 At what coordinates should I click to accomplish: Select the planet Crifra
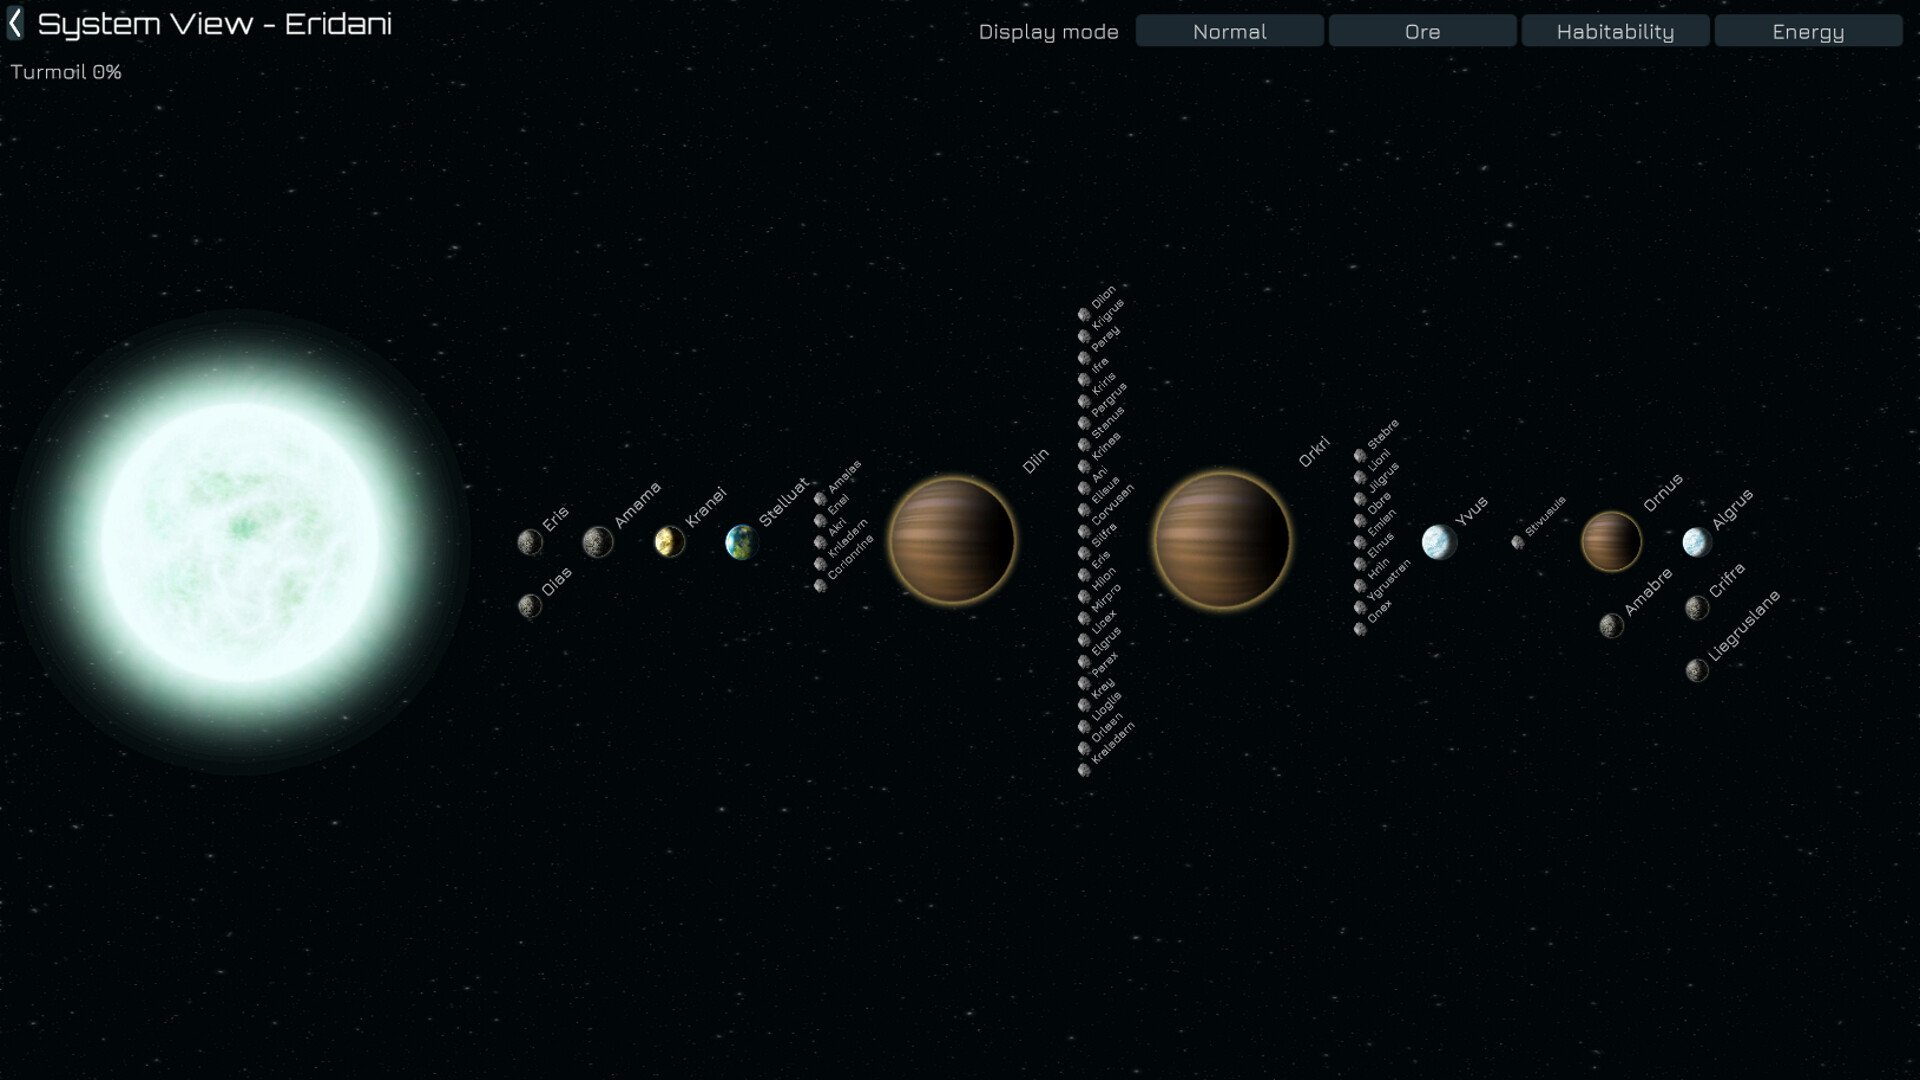tap(1700, 607)
